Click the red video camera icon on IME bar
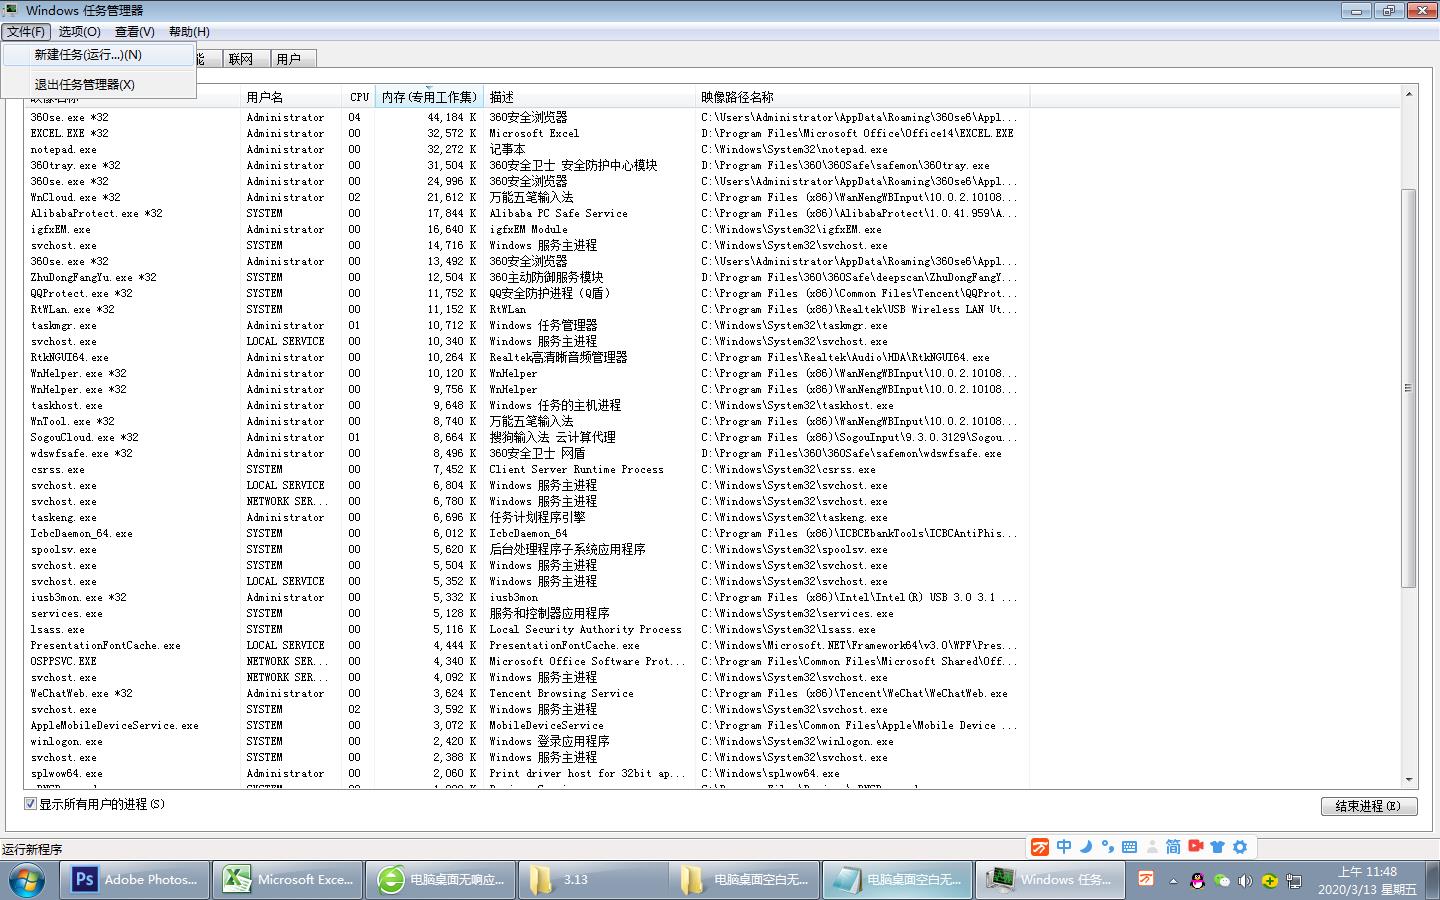1440x900 pixels. [1195, 847]
